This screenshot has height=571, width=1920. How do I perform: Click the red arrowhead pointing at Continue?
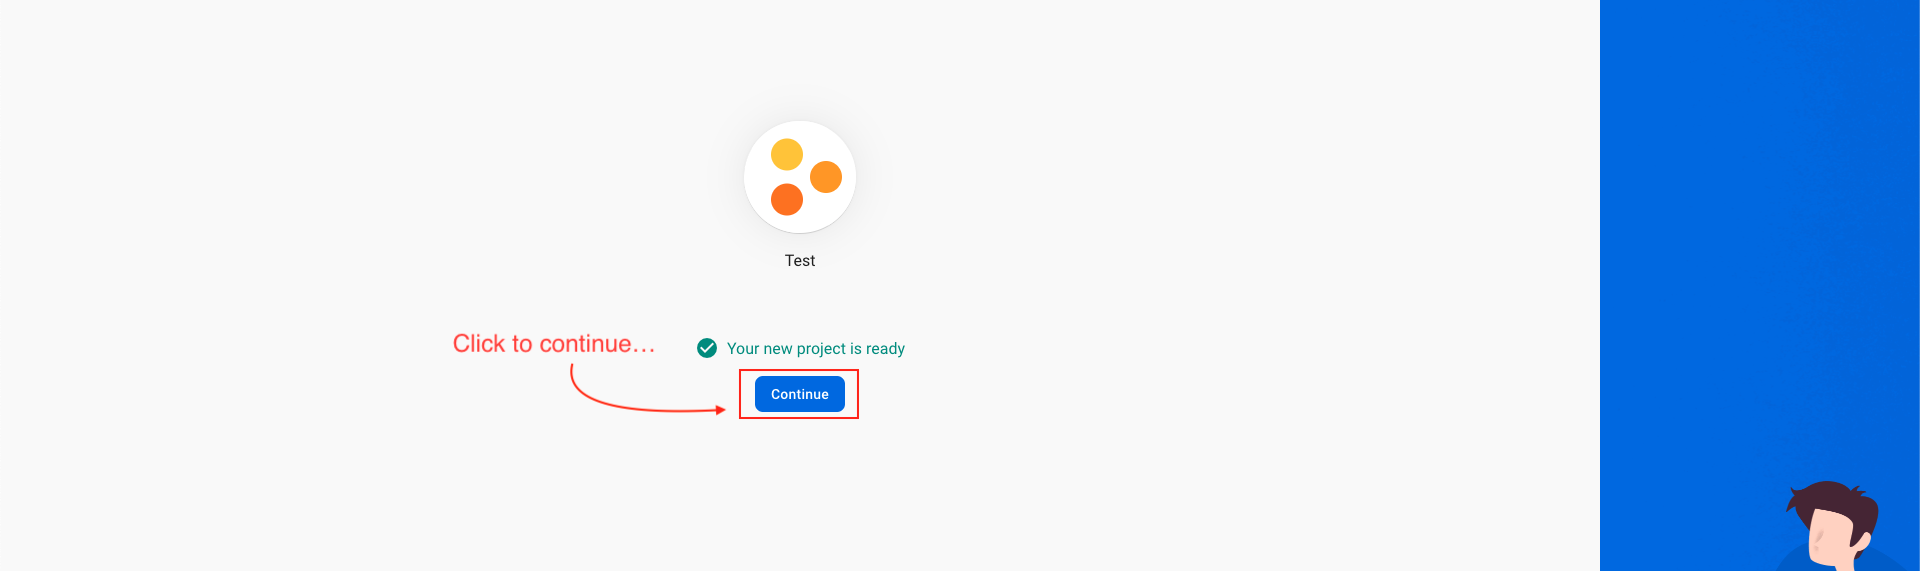[720, 410]
